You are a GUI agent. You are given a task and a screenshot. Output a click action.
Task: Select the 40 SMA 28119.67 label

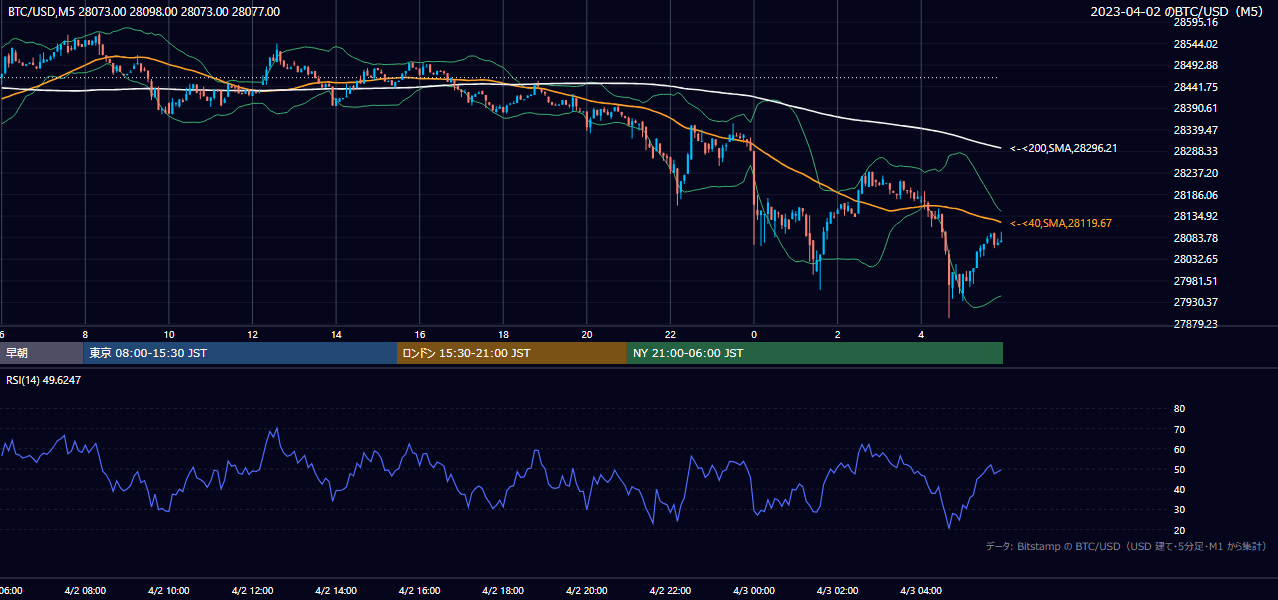pyautogui.click(x=1060, y=223)
